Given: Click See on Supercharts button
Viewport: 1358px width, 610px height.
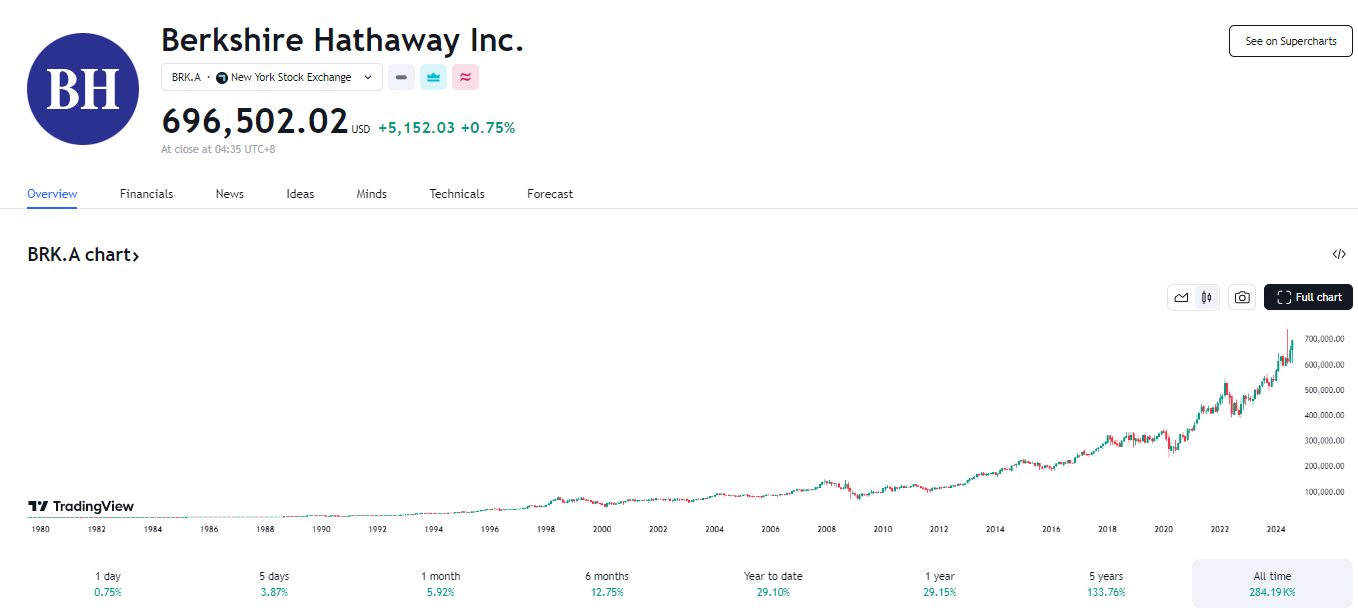Looking at the screenshot, I should (x=1290, y=41).
